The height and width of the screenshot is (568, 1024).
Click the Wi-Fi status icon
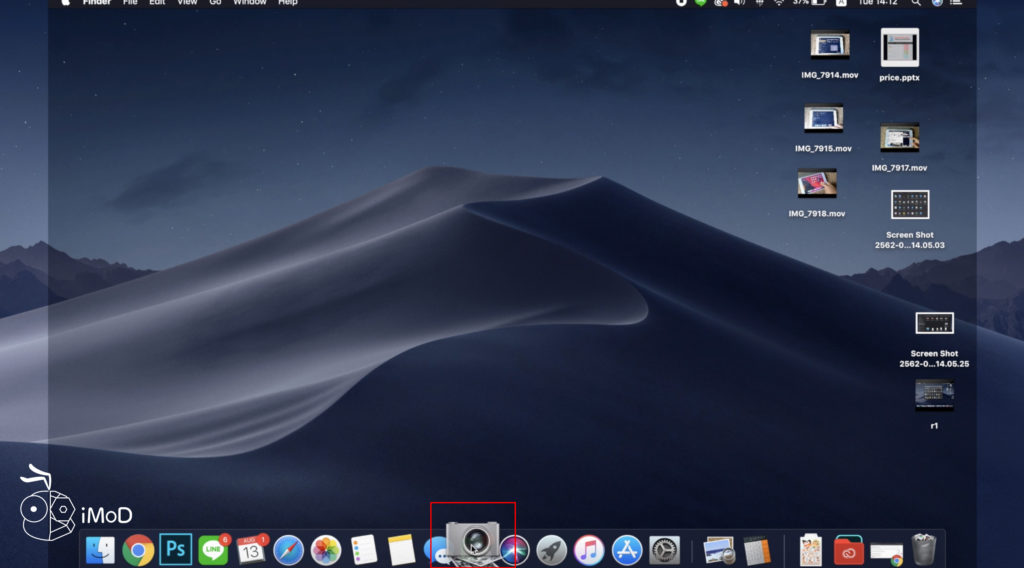point(778,3)
